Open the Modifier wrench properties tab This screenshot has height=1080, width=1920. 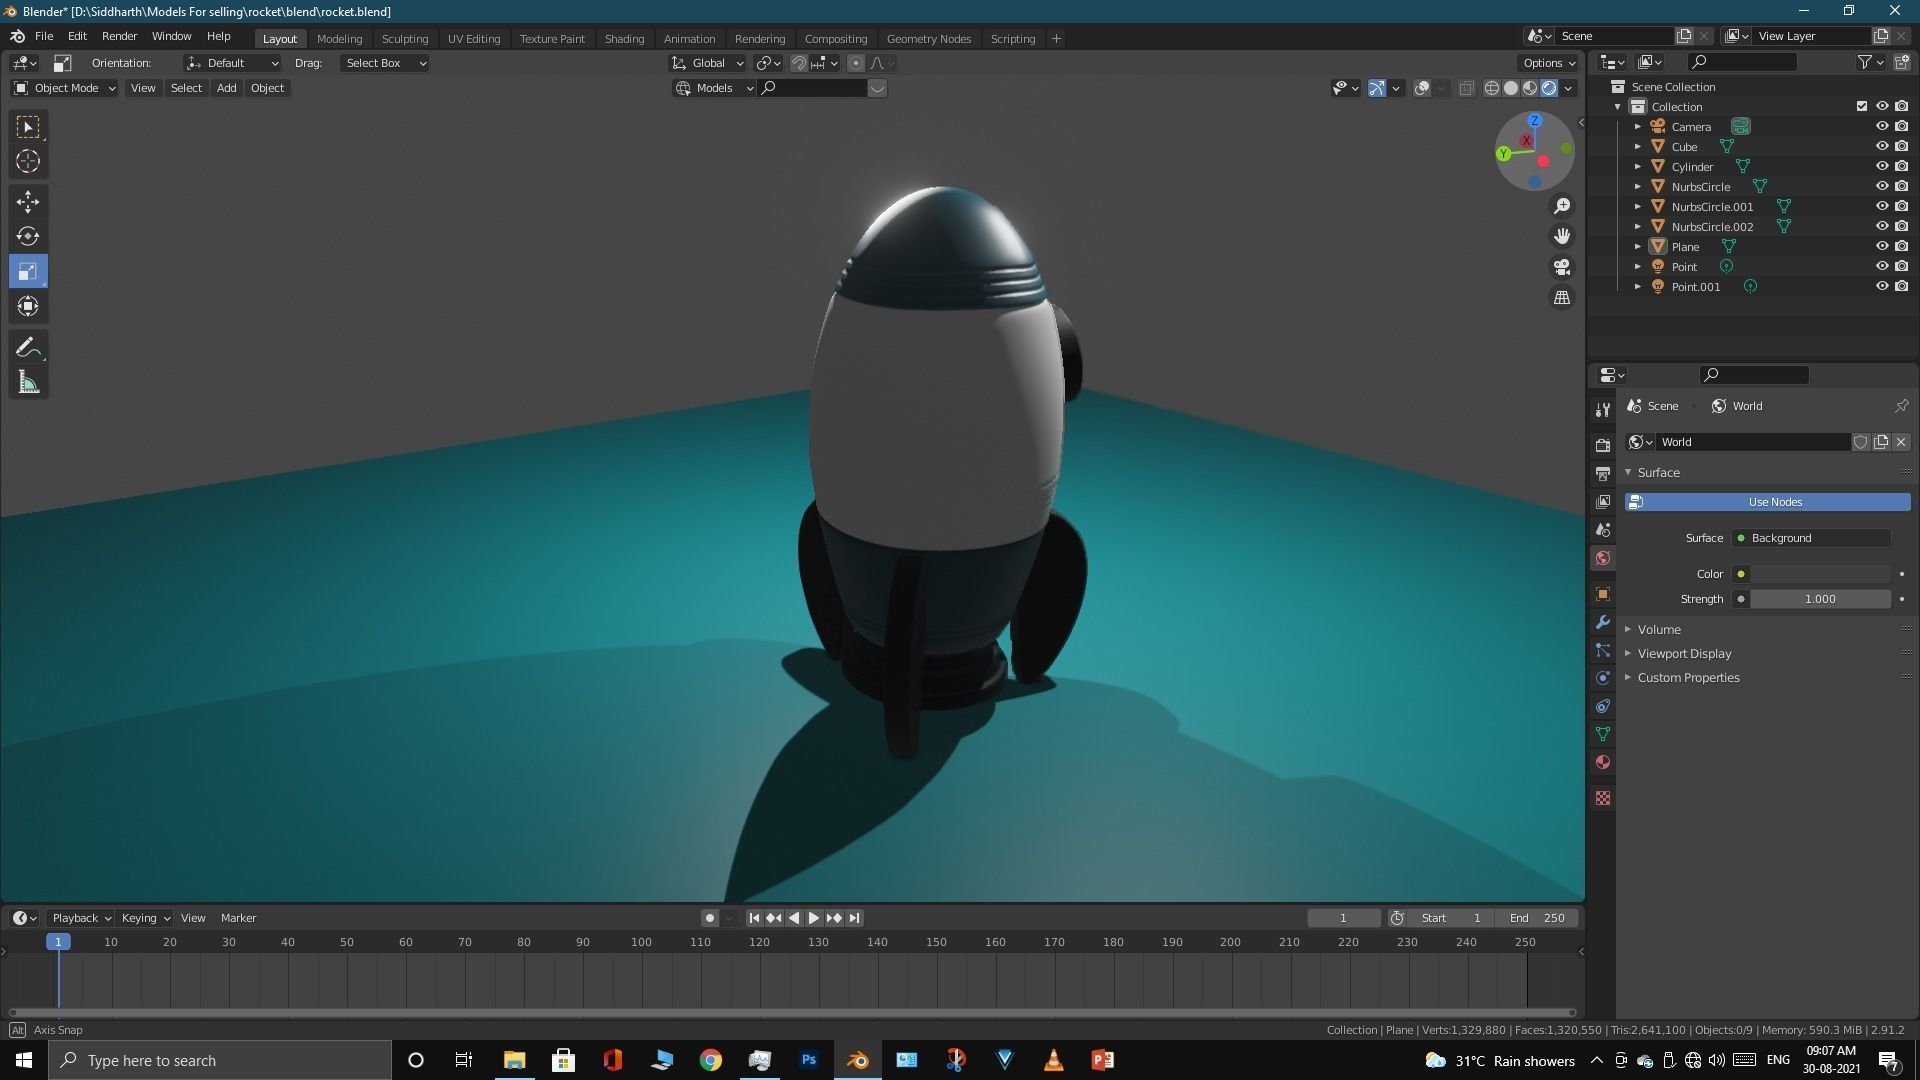point(1603,622)
